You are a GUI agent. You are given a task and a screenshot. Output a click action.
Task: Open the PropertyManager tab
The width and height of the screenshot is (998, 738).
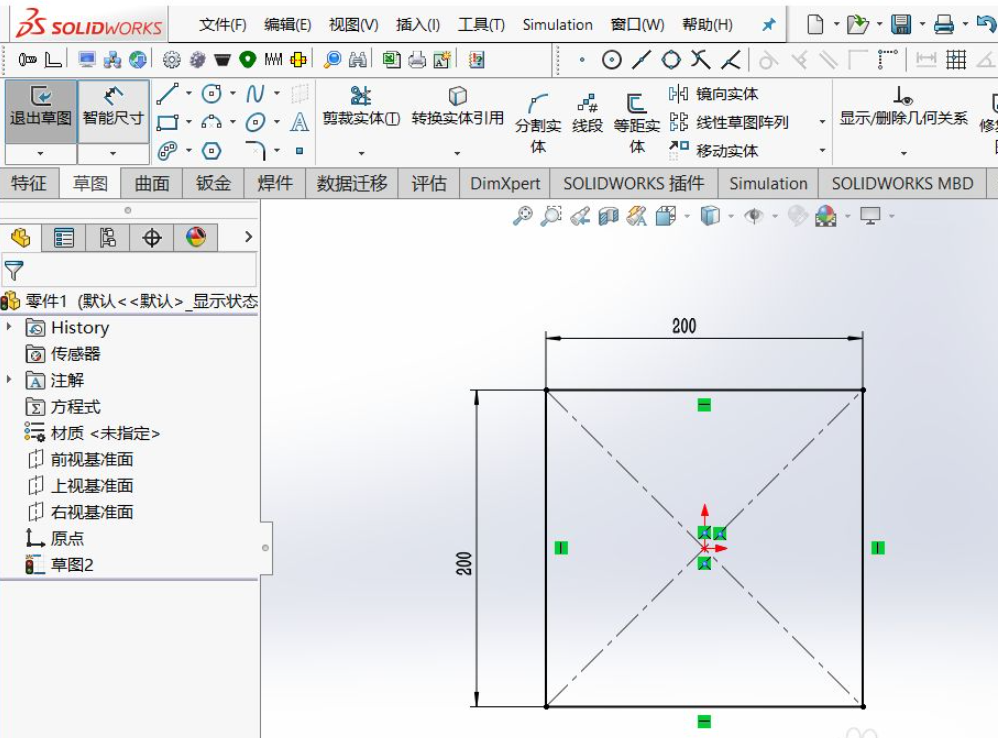[64, 237]
